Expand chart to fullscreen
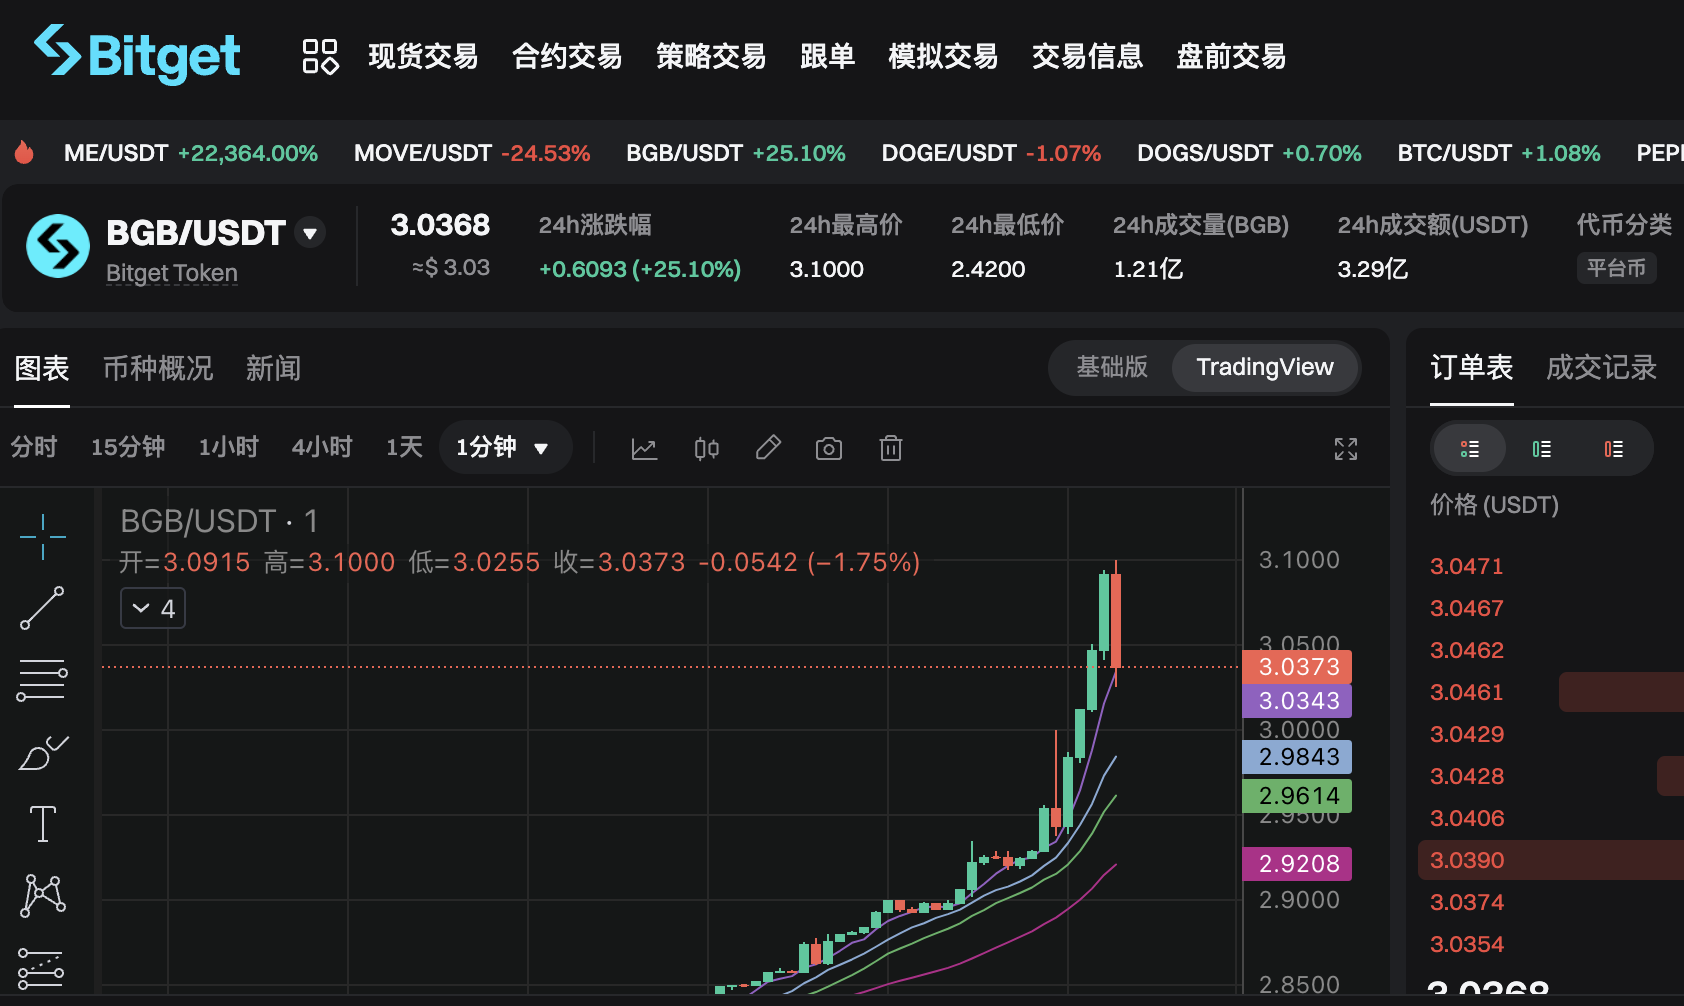Viewport: 1684px width, 1006px height. (1346, 449)
